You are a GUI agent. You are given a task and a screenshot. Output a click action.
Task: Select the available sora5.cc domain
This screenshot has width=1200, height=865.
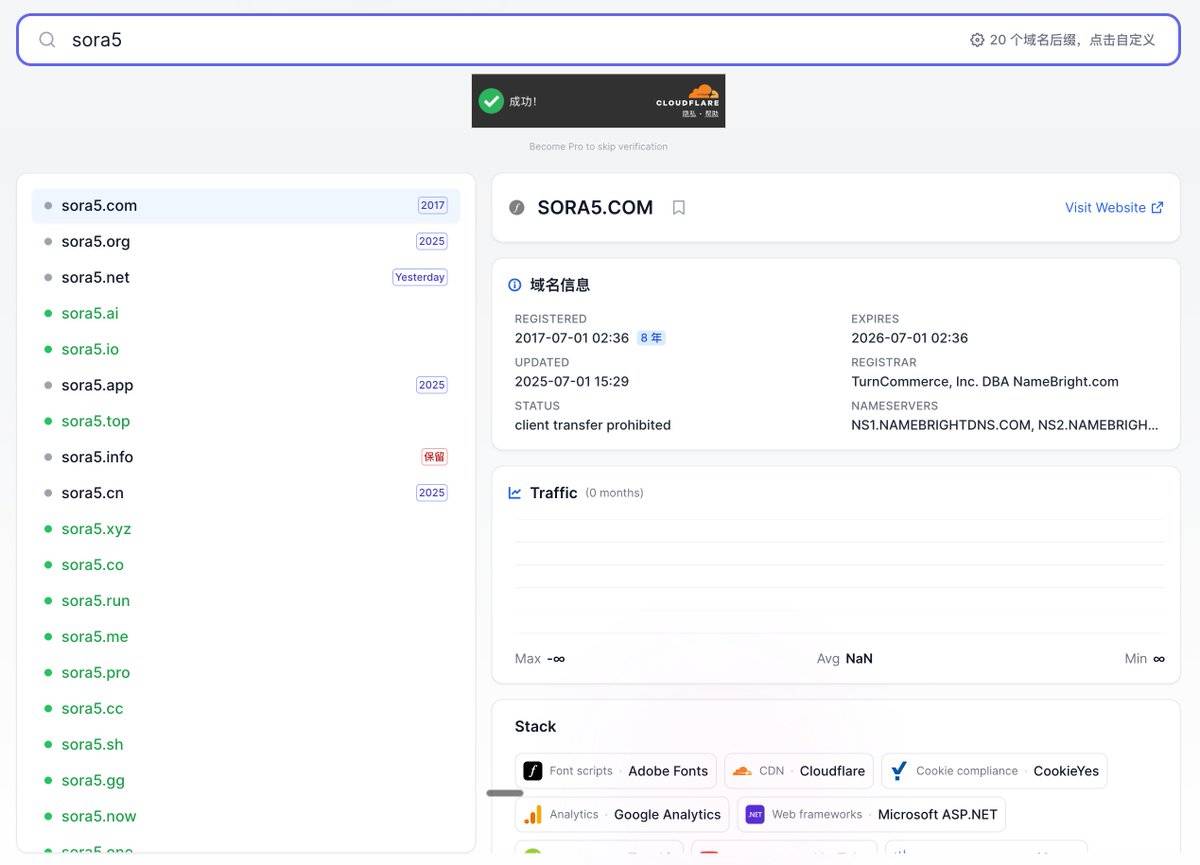pyautogui.click(x=246, y=709)
